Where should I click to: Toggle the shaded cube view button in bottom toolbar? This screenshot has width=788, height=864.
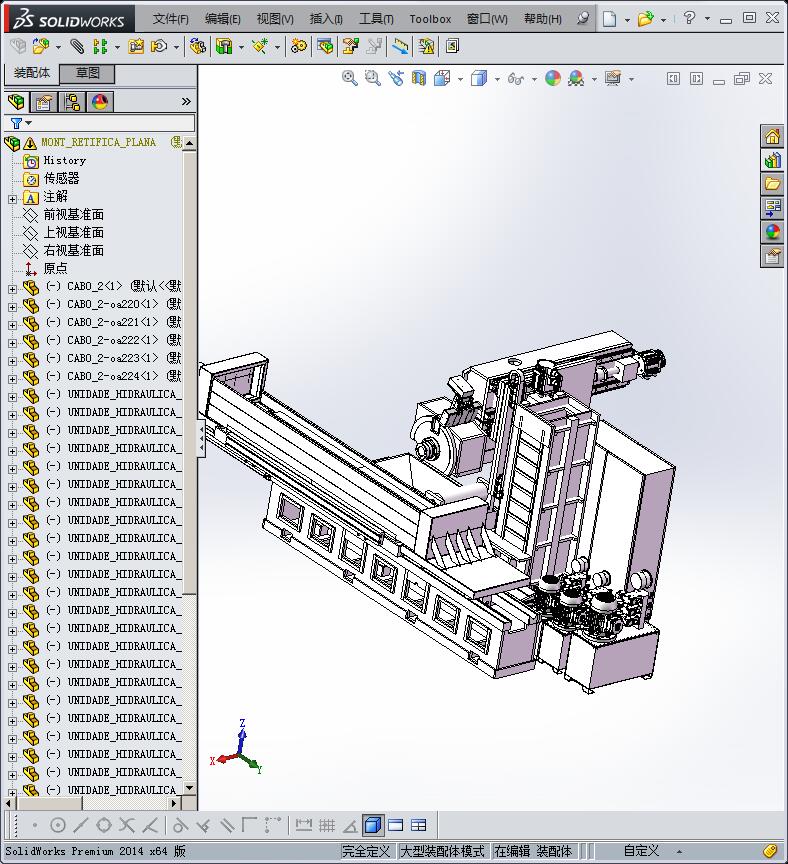coord(373,825)
